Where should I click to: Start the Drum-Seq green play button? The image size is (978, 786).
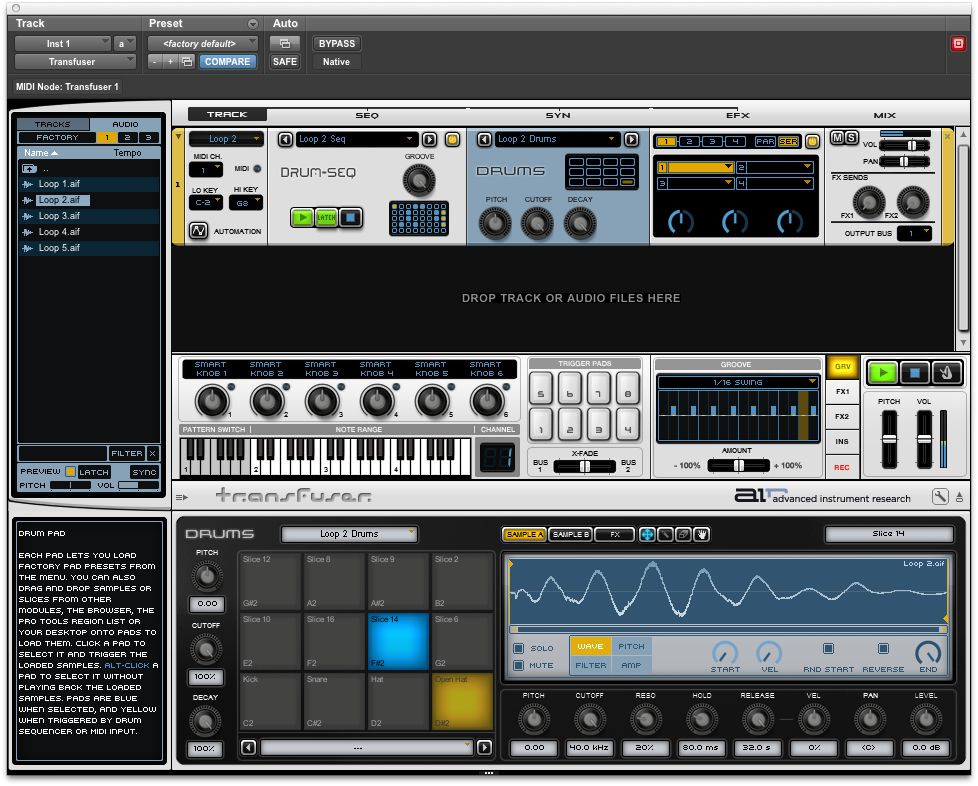click(303, 217)
